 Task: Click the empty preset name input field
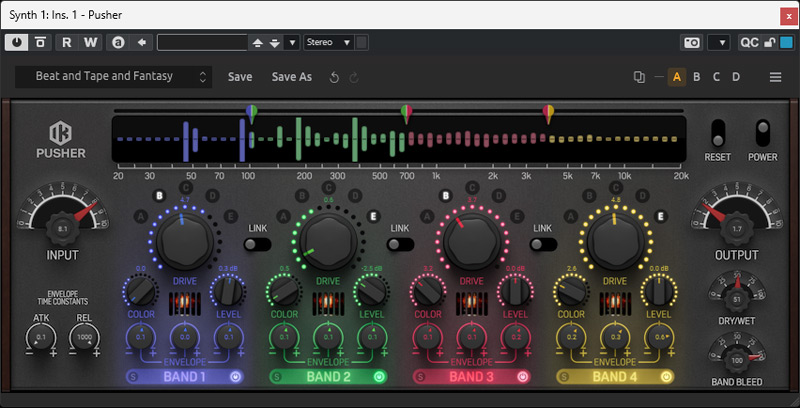pyautogui.click(x=203, y=43)
